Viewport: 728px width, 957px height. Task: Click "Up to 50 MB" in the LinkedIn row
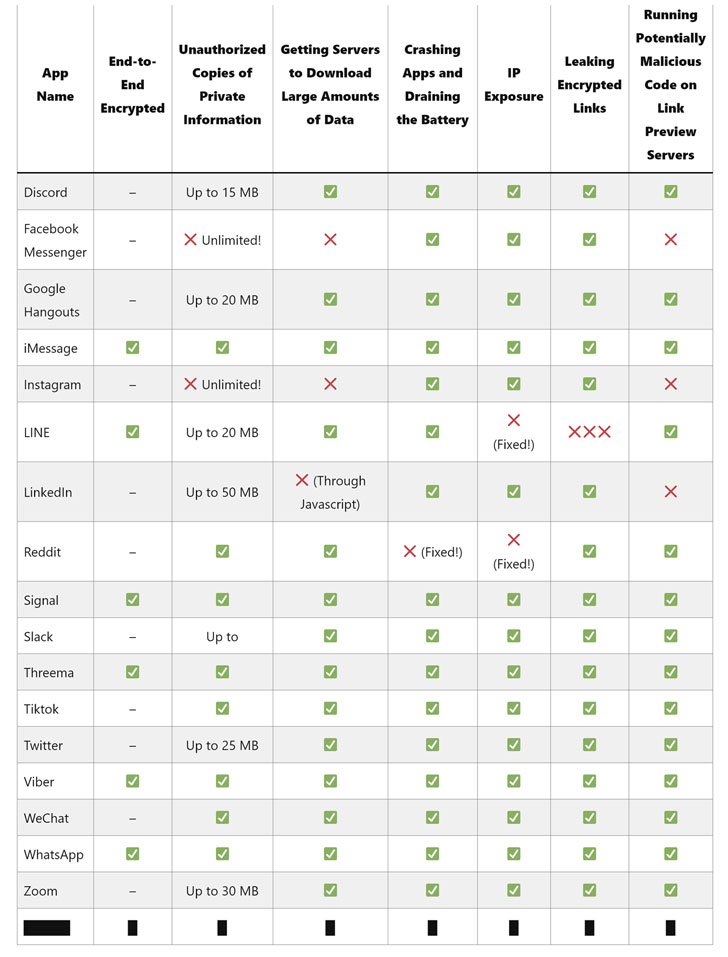click(x=222, y=492)
